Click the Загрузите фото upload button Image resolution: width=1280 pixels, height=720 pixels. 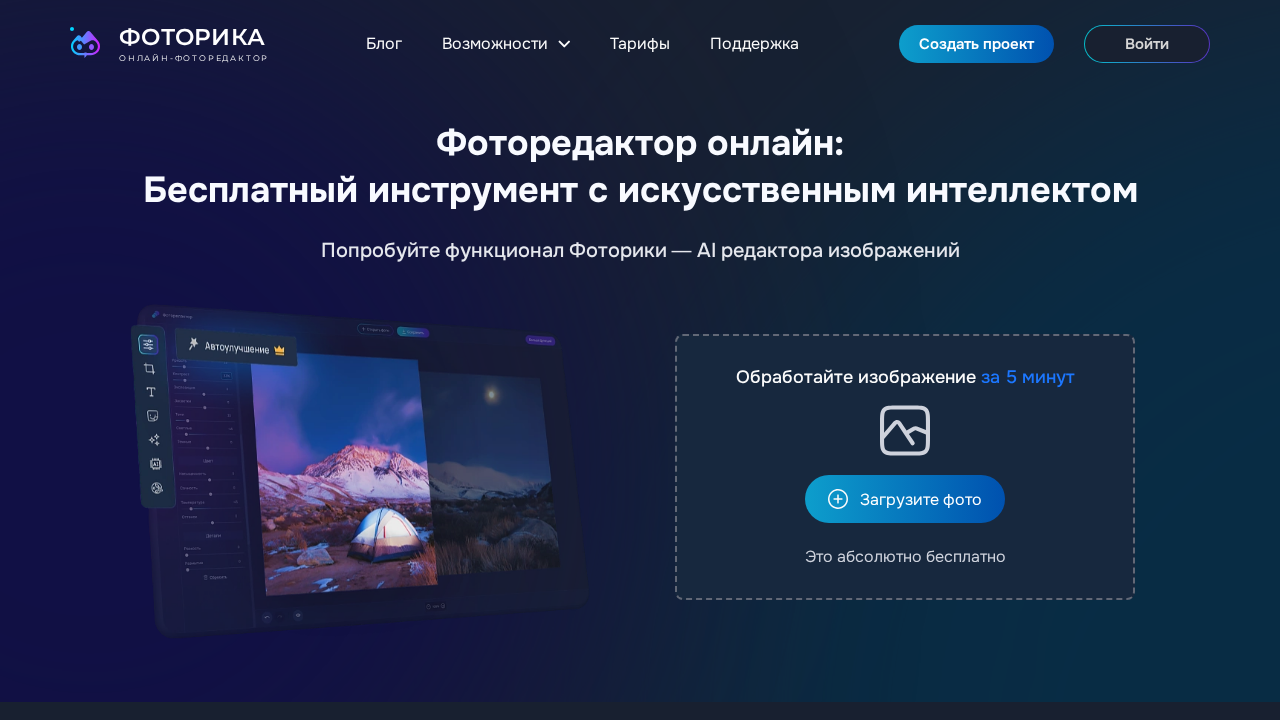click(x=904, y=499)
